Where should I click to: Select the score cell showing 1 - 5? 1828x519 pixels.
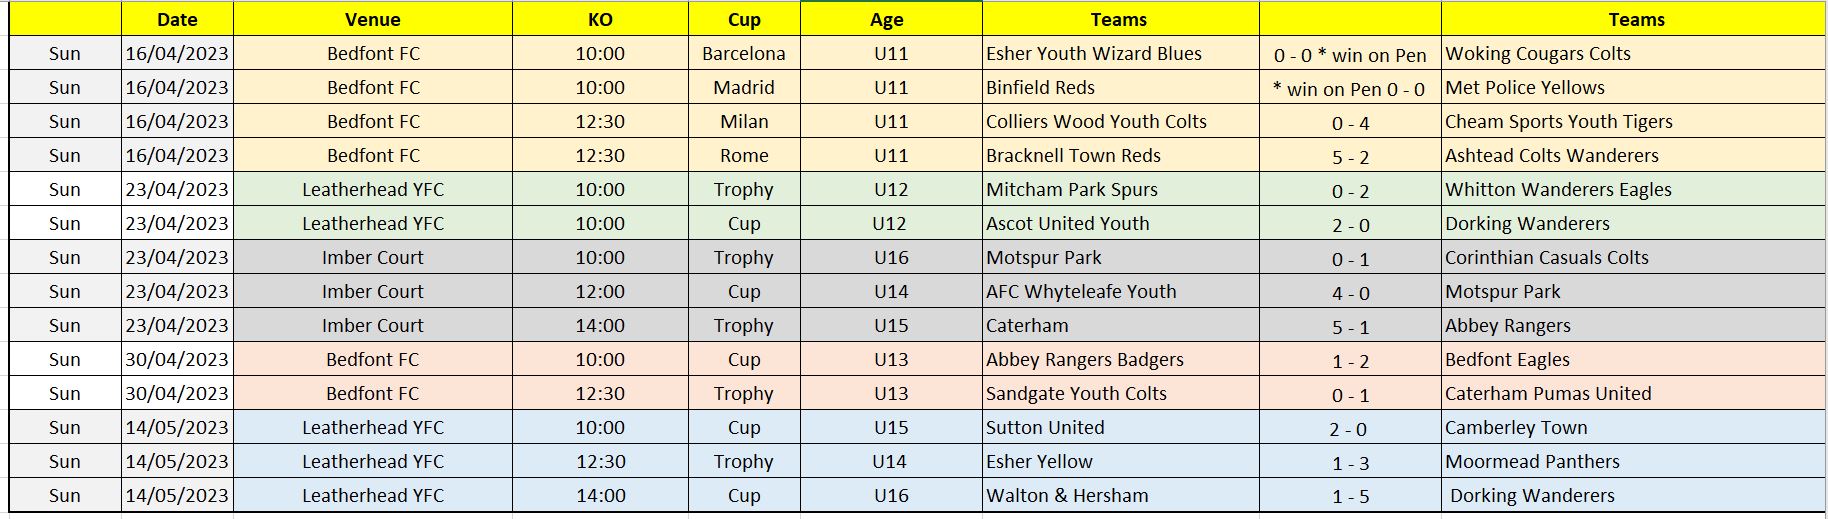coord(1350,496)
